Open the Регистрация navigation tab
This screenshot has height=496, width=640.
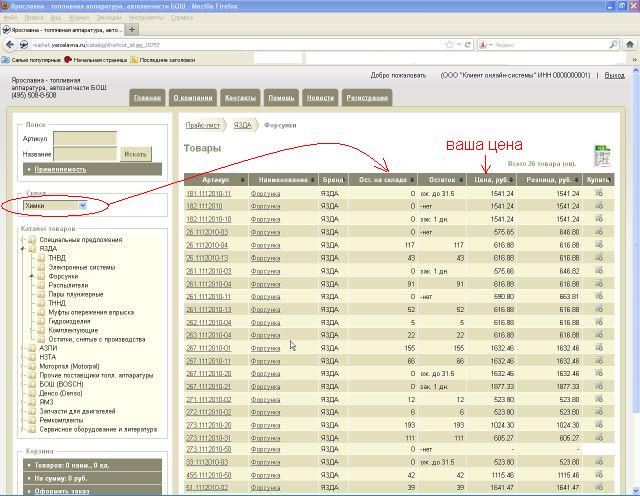tap(367, 98)
